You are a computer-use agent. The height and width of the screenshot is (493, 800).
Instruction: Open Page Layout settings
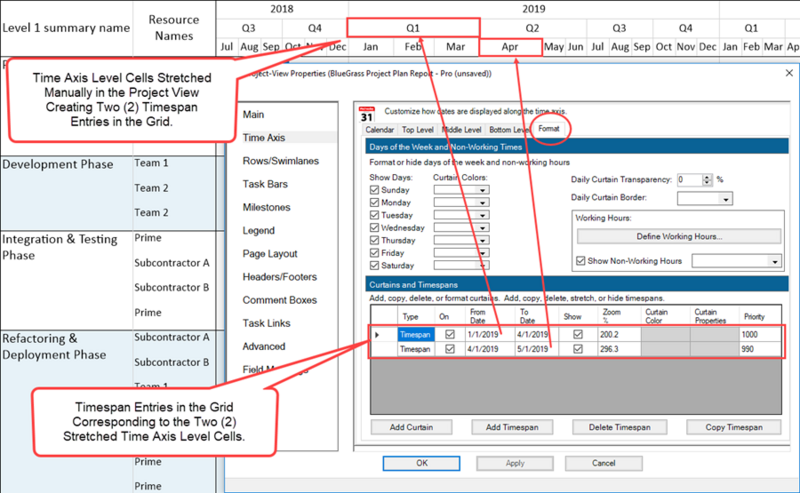(270, 254)
